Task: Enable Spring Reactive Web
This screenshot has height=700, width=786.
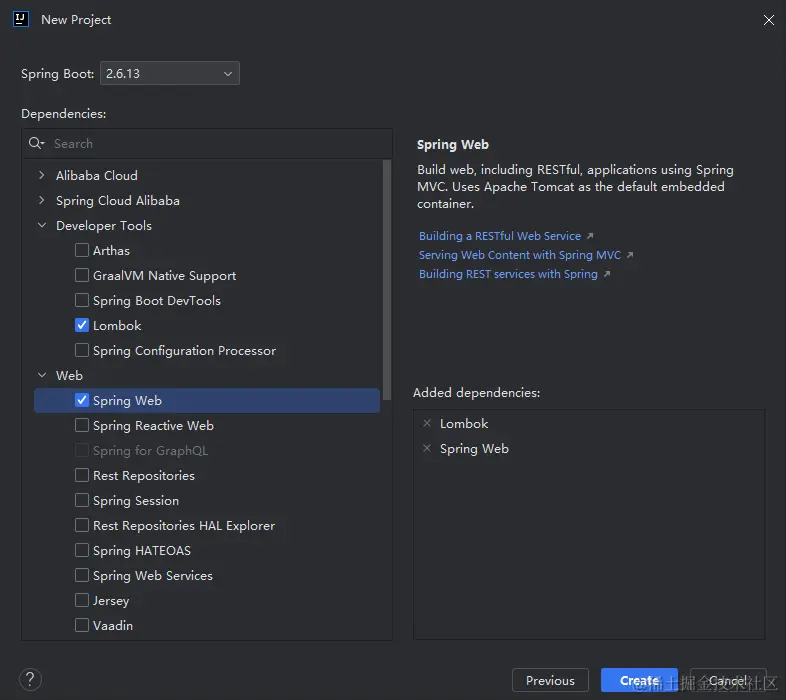Action: pyautogui.click(x=82, y=425)
